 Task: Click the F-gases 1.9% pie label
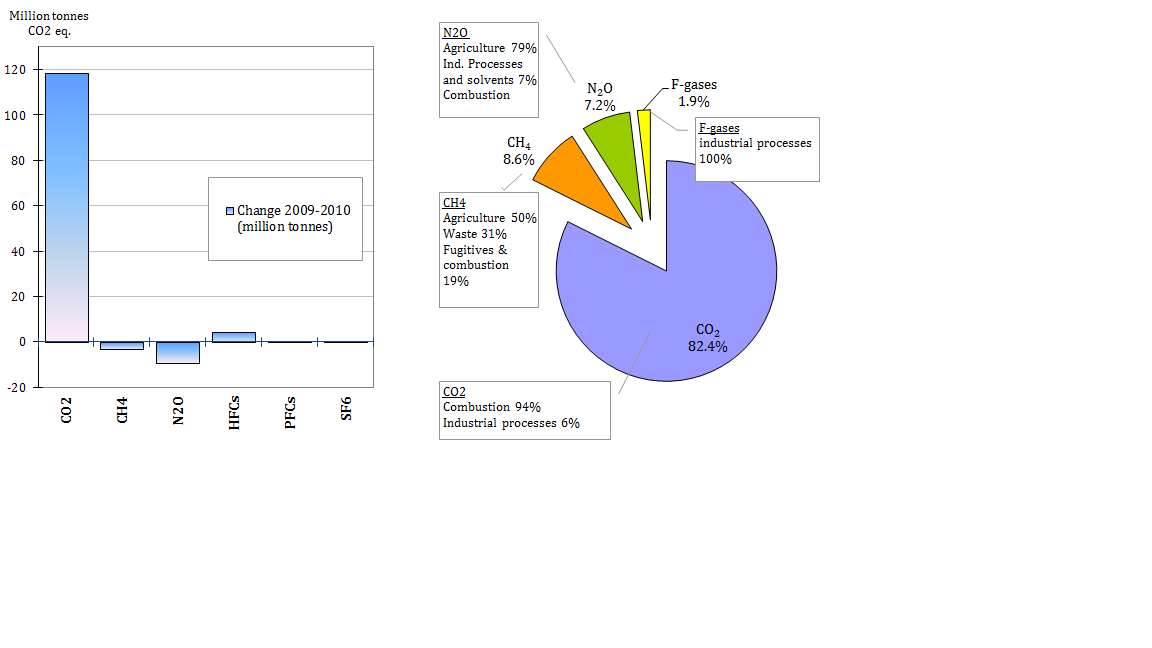click(693, 94)
